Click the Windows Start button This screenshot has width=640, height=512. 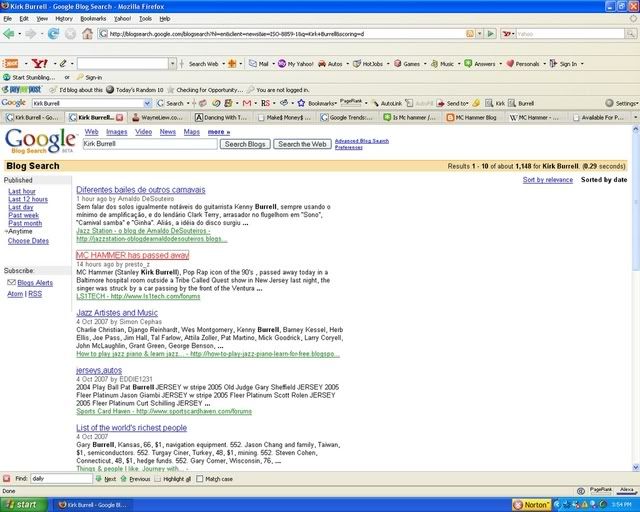tap(23, 505)
